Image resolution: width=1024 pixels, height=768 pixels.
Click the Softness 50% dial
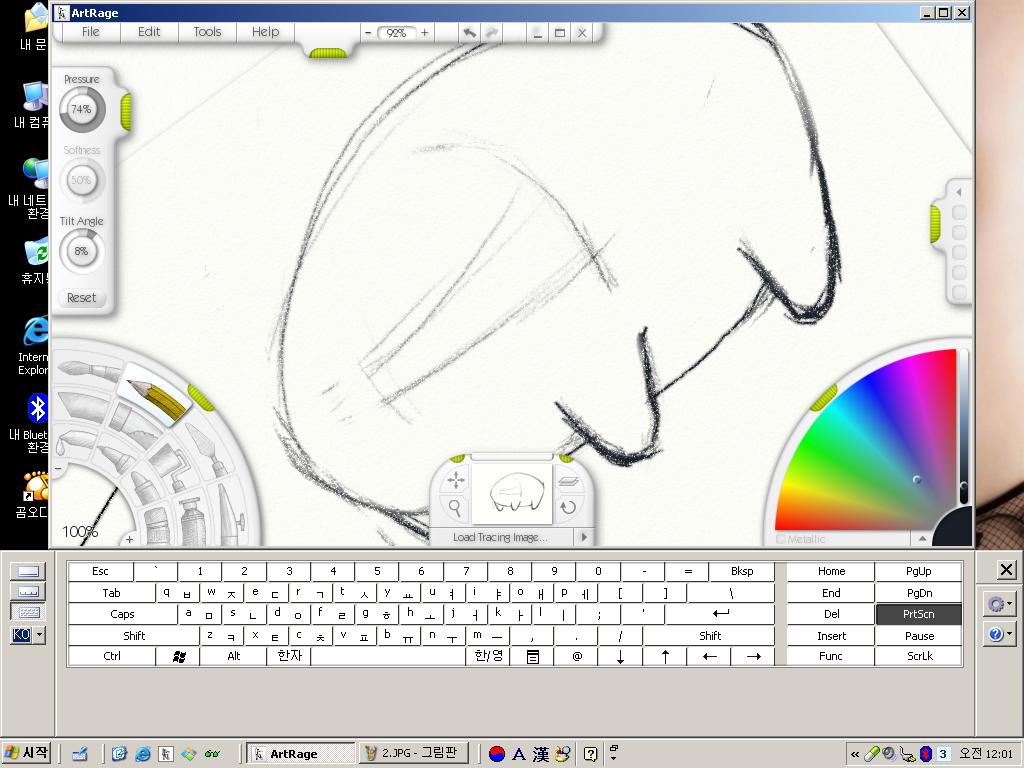coord(82,180)
